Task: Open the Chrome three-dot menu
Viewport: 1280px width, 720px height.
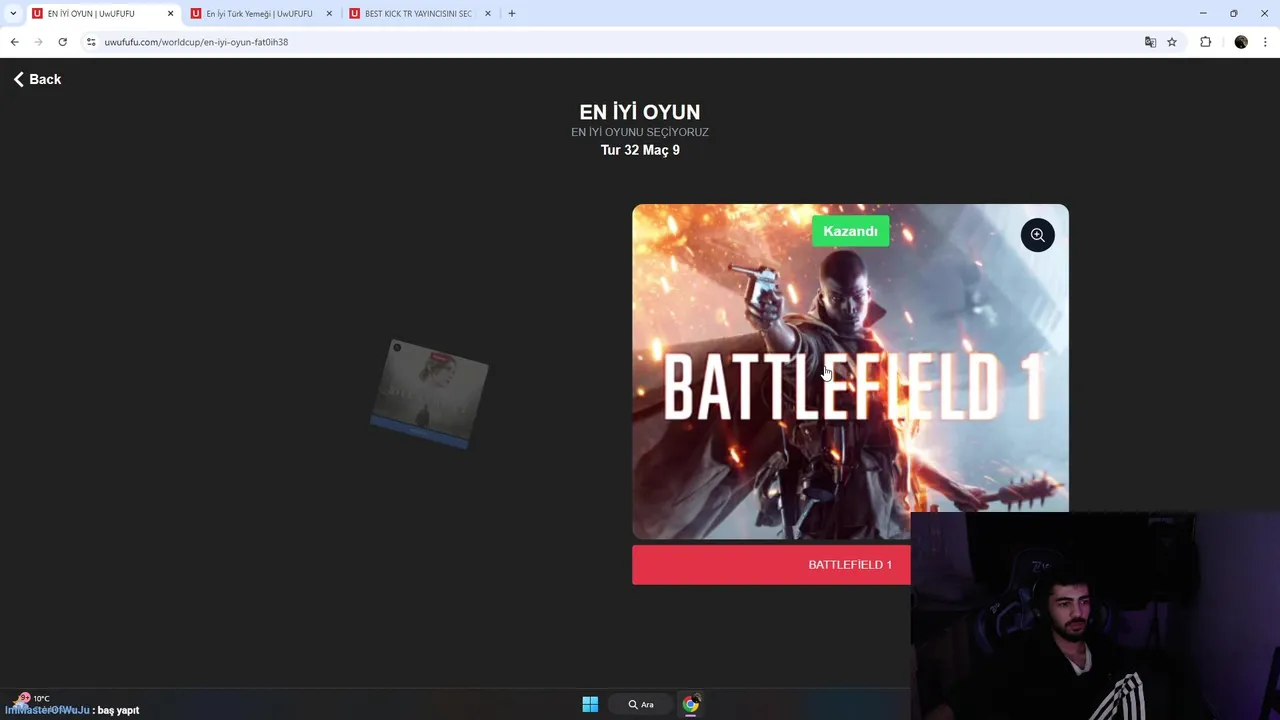Action: (1266, 42)
